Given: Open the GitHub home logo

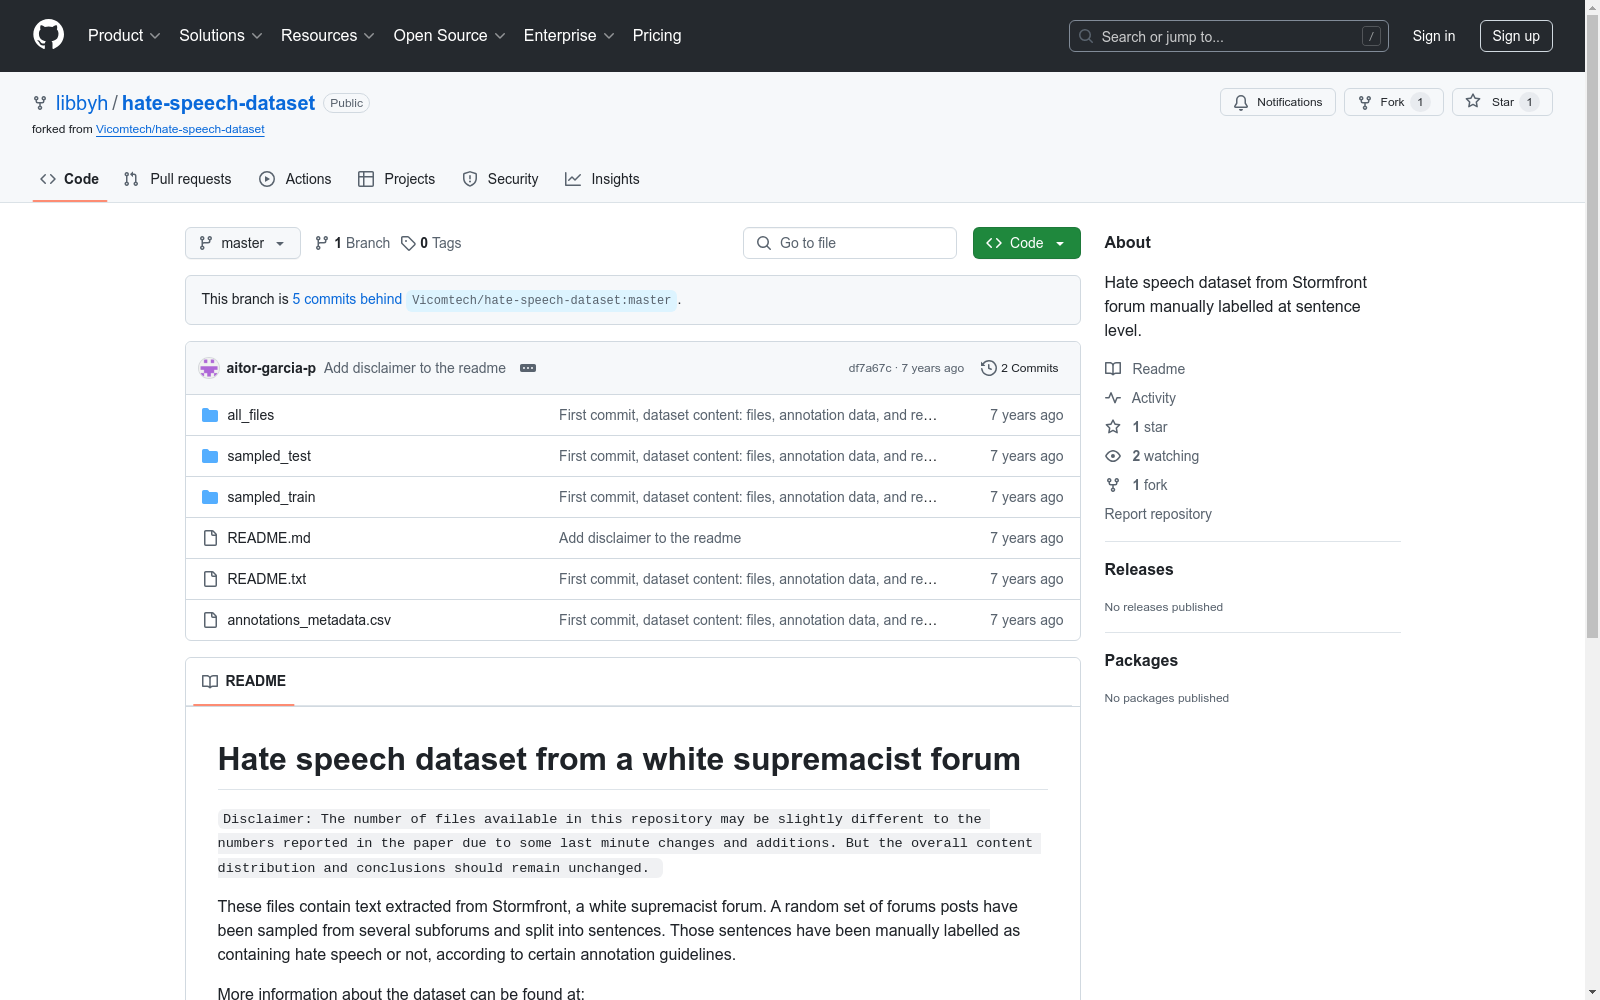Looking at the screenshot, I should (48, 35).
